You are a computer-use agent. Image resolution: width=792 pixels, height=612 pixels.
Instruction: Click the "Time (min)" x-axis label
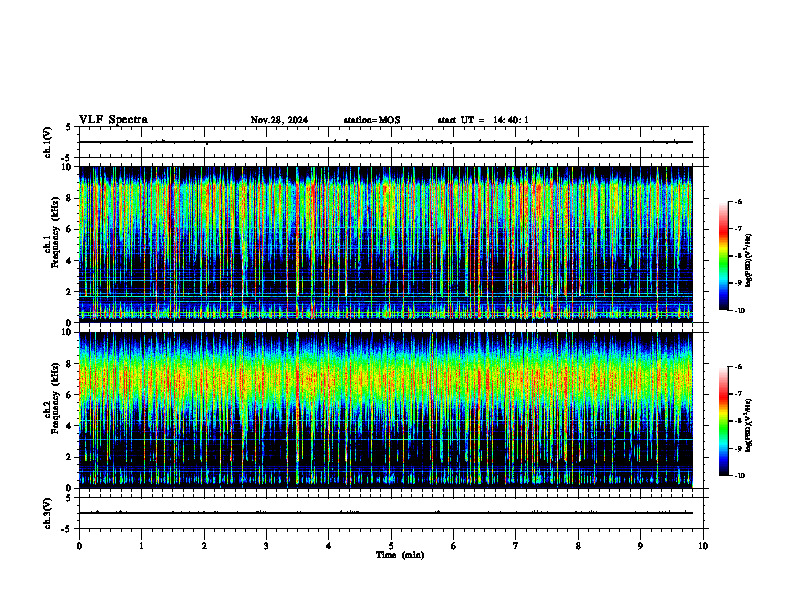click(x=400, y=555)
